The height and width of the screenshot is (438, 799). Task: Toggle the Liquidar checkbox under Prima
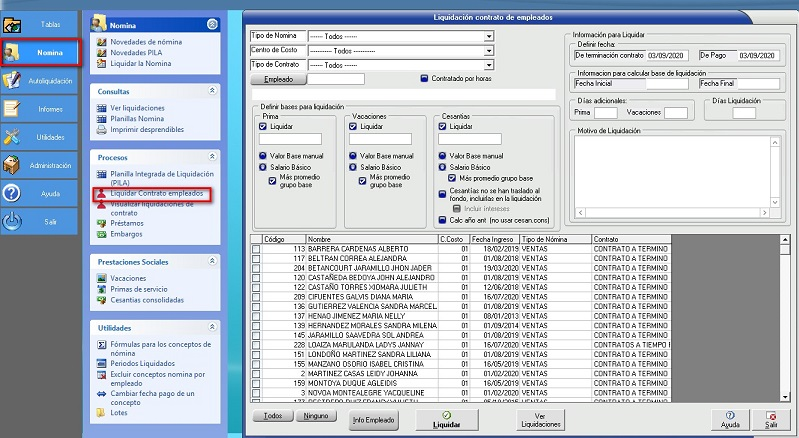(263, 127)
